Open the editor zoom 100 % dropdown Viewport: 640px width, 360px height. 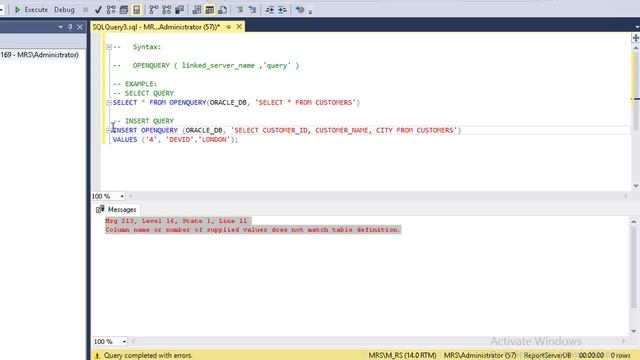click(x=122, y=196)
